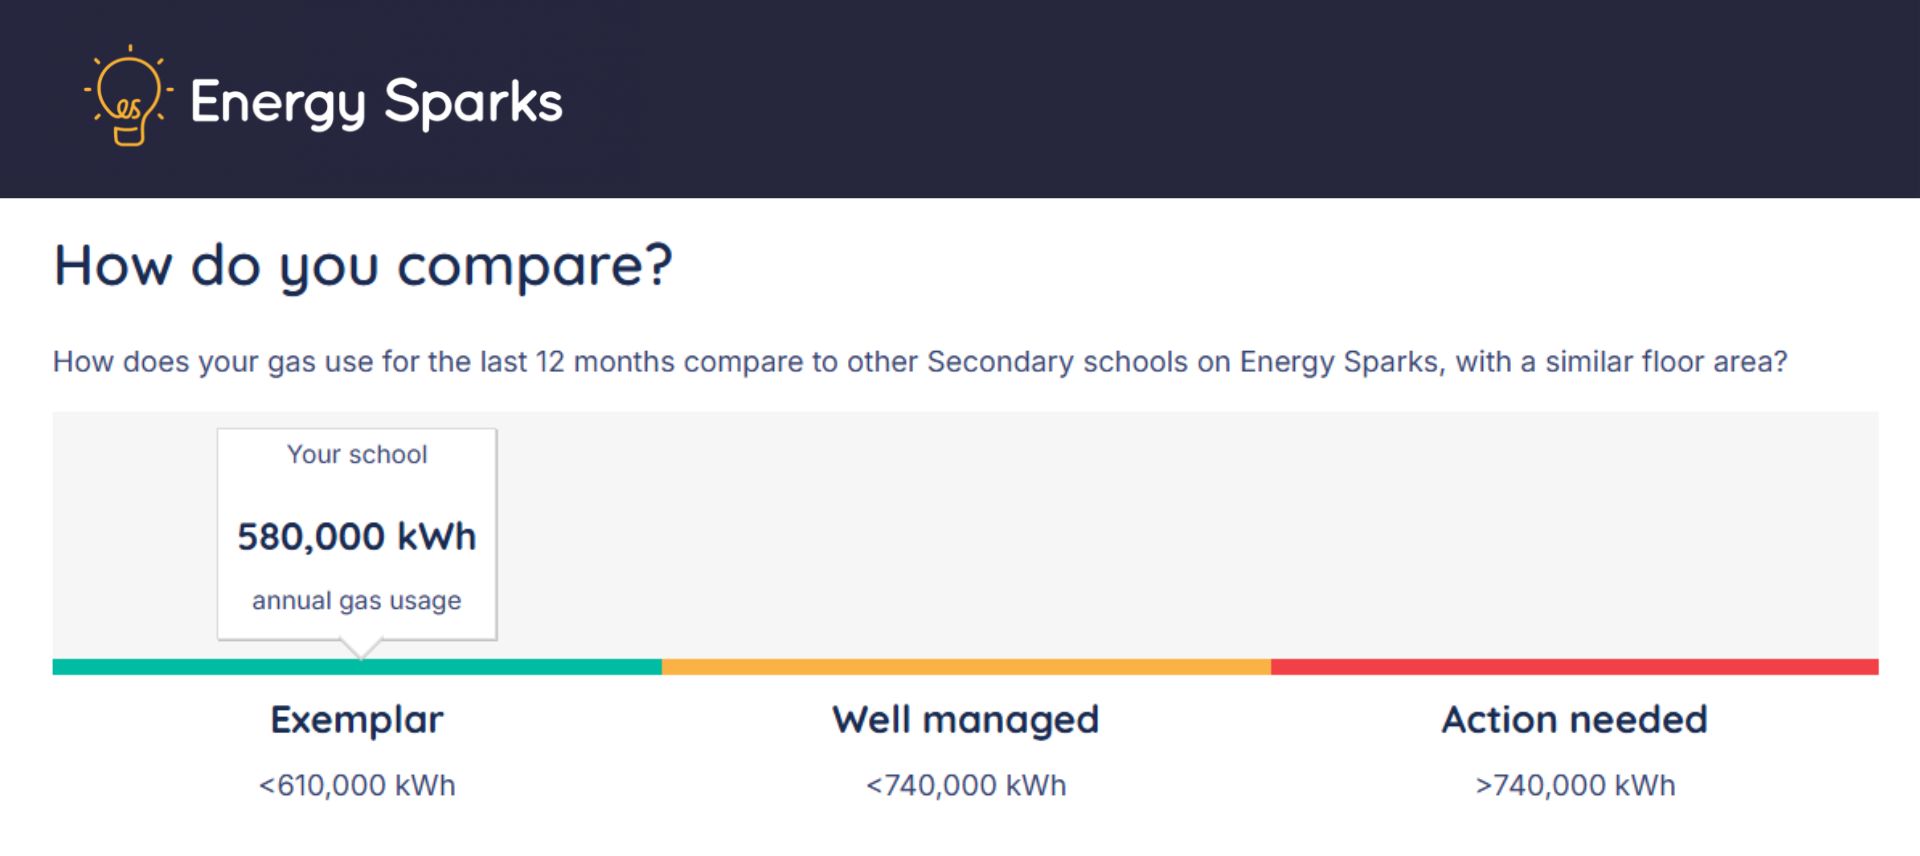Select the Exemplar category label
1920x856 pixels.
pyautogui.click(x=357, y=720)
